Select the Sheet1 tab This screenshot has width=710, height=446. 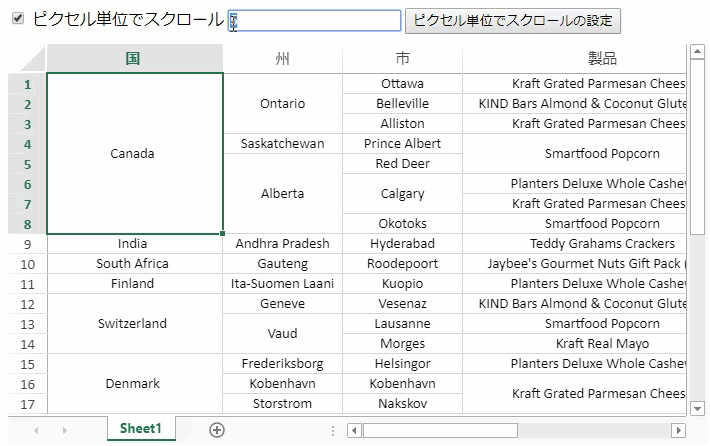pyautogui.click(x=140, y=428)
